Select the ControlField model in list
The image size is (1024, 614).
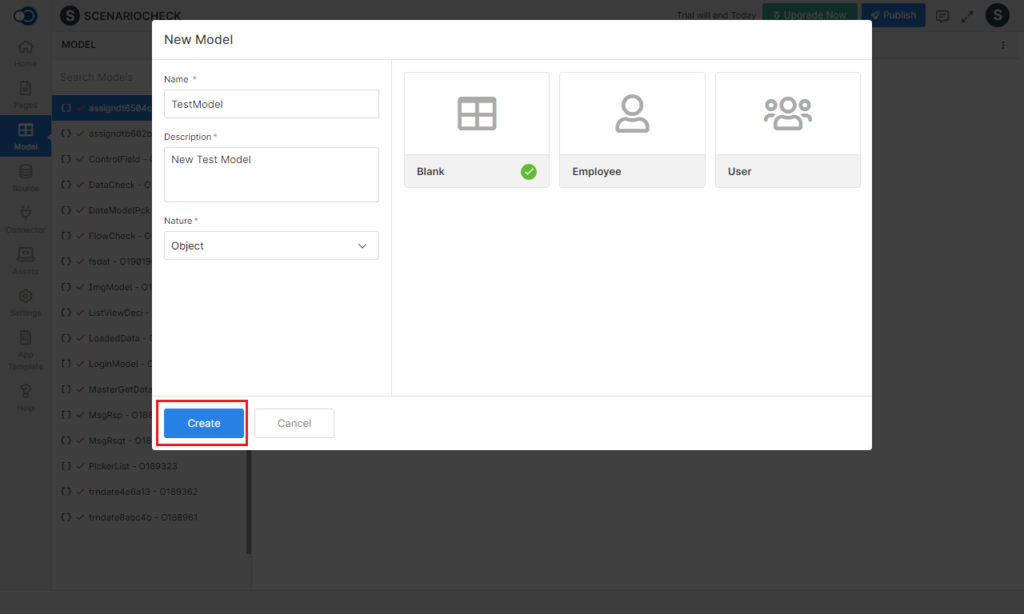(x=103, y=159)
